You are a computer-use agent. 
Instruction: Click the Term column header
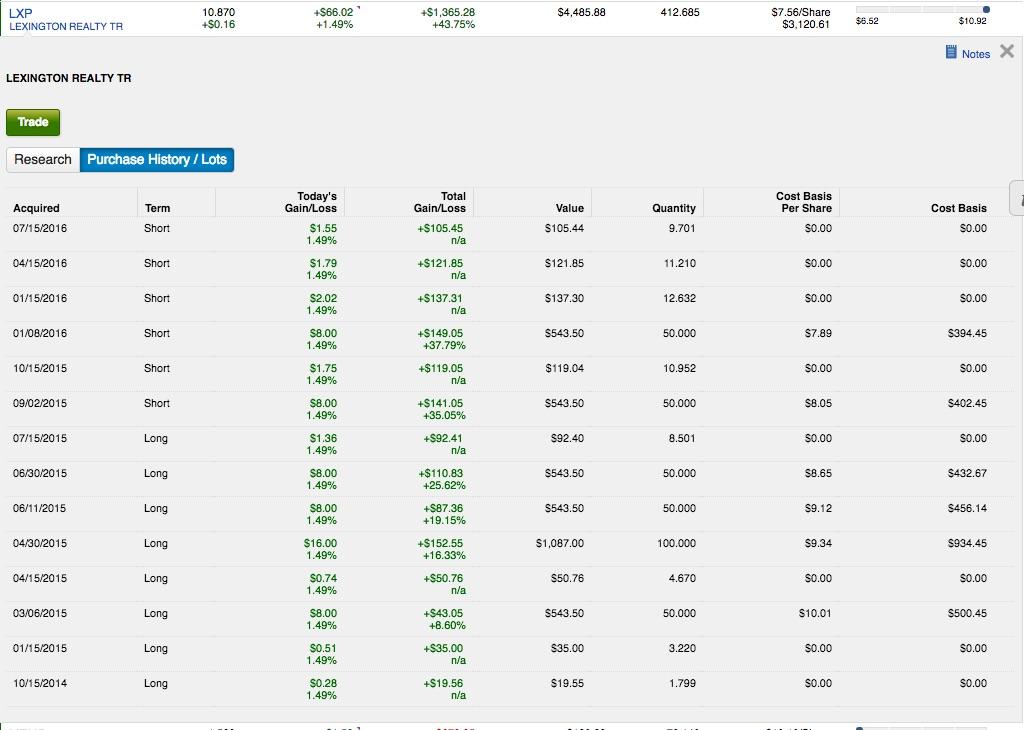coord(157,208)
